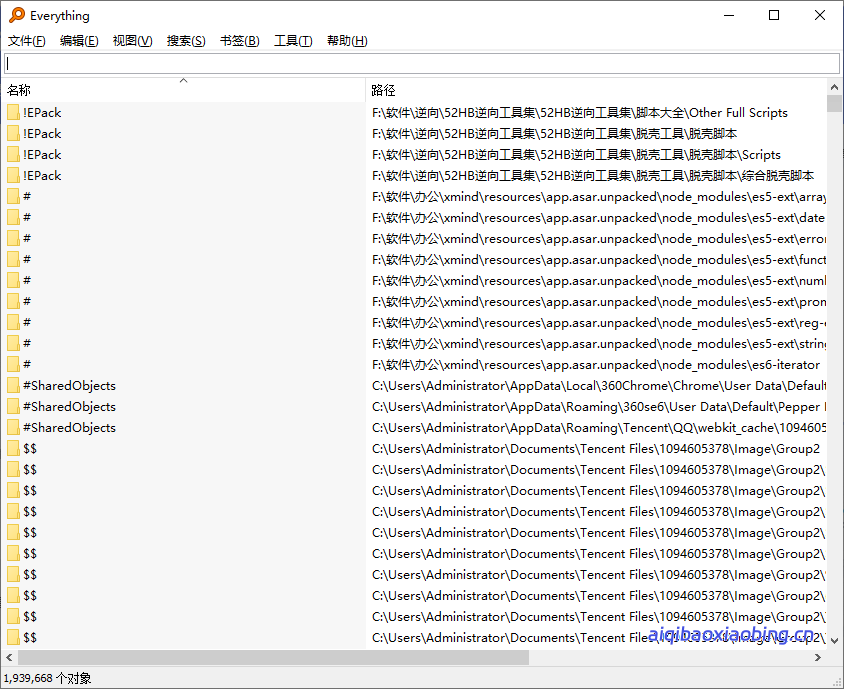Click the horizontal scrollbar left arrow
The image size is (844, 689).
(x=9, y=657)
